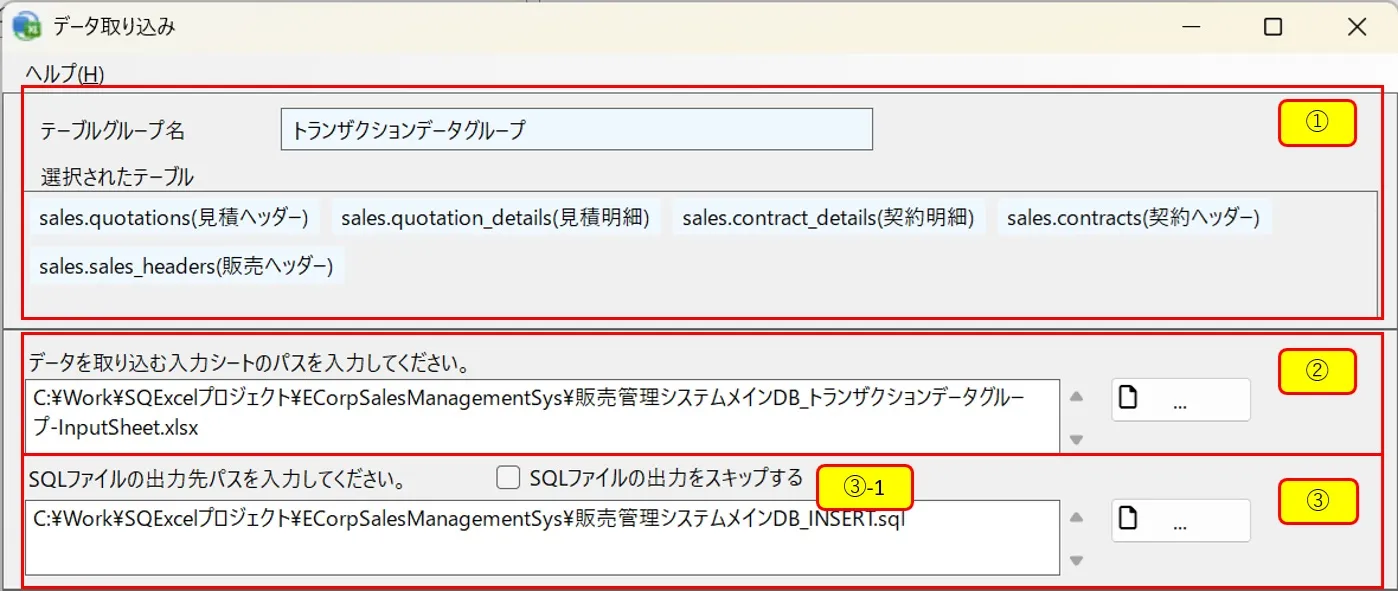The image size is (1398, 591).
Task: Click the テーブルグループ名 text field
Action: (577, 129)
